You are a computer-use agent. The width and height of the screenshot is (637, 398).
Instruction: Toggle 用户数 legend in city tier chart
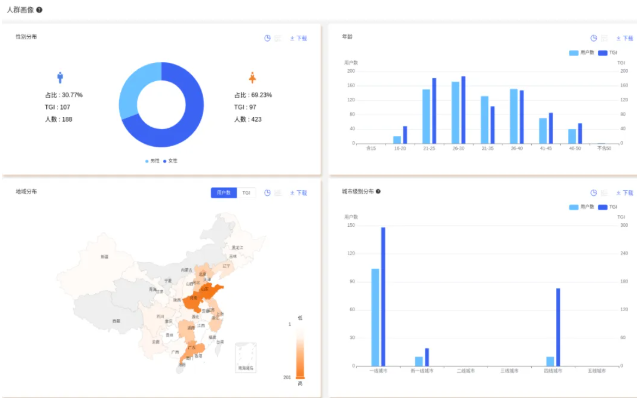click(581, 207)
